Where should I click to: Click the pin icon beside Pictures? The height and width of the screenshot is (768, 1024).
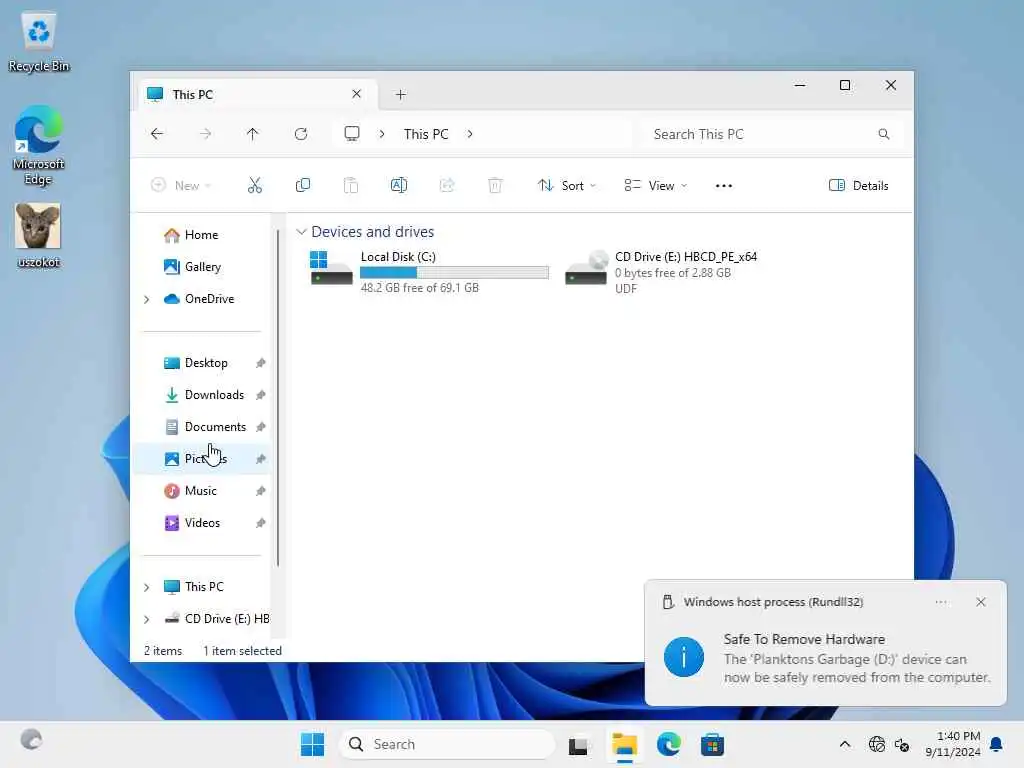tap(261, 459)
